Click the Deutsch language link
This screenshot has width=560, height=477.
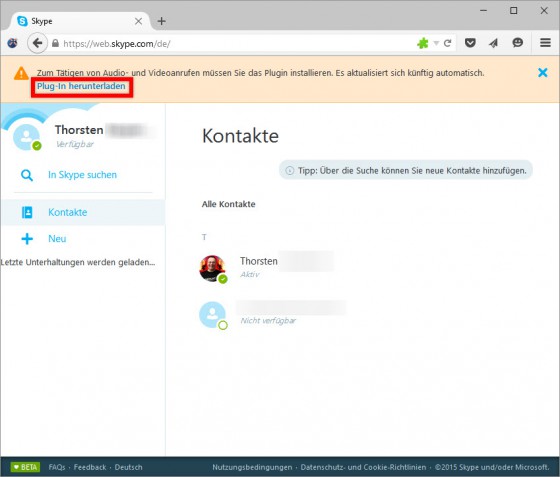[129, 467]
